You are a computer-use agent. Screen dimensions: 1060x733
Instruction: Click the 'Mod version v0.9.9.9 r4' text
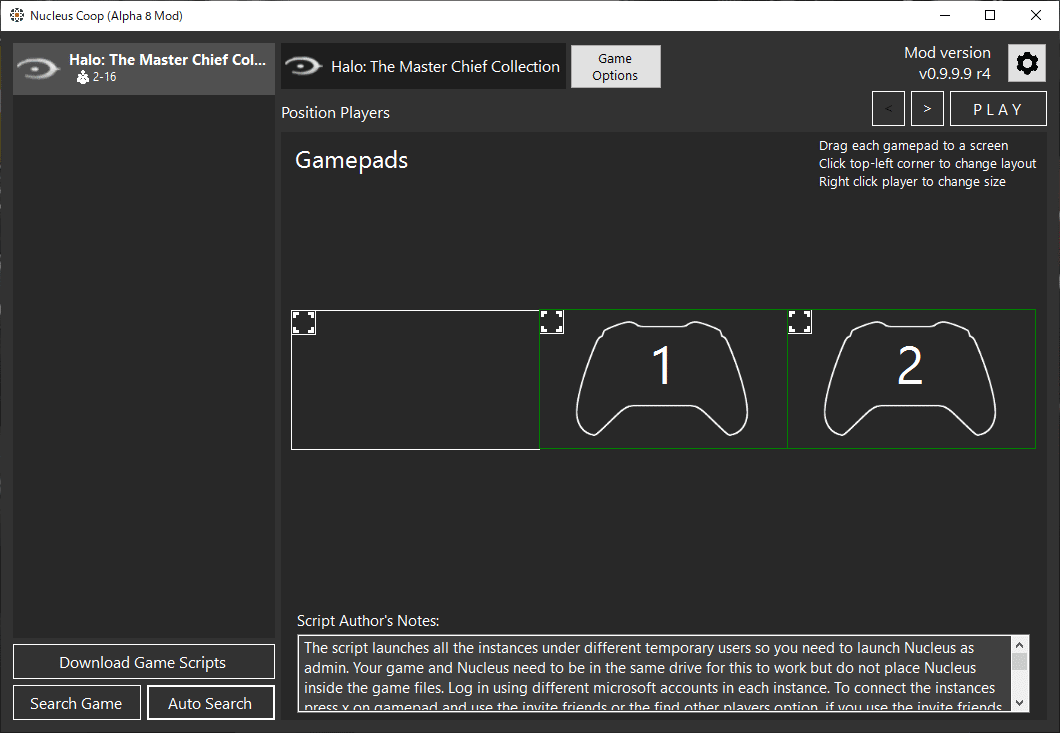coord(947,63)
